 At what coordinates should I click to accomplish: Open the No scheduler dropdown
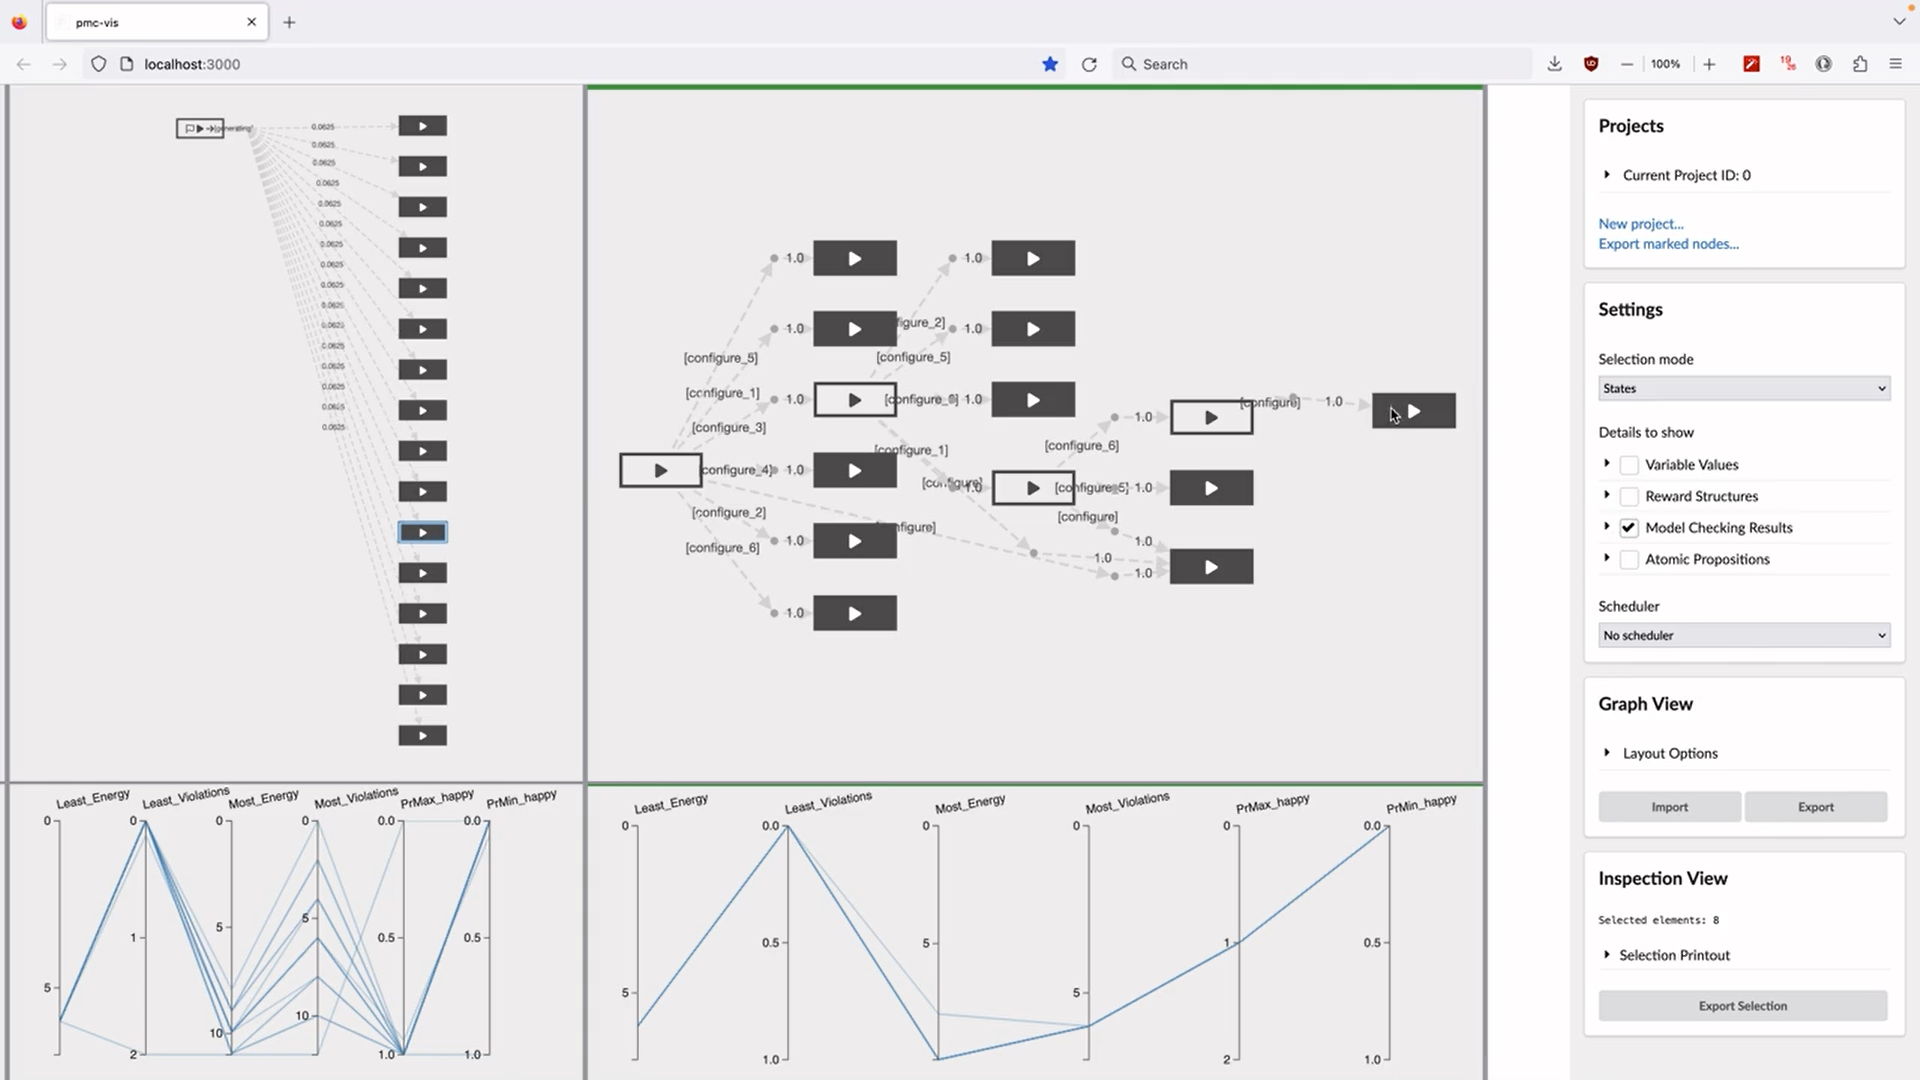click(1743, 636)
